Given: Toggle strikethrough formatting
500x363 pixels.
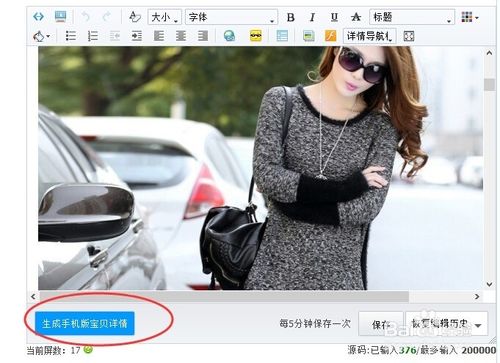Looking at the screenshot, I should point(356,17).
